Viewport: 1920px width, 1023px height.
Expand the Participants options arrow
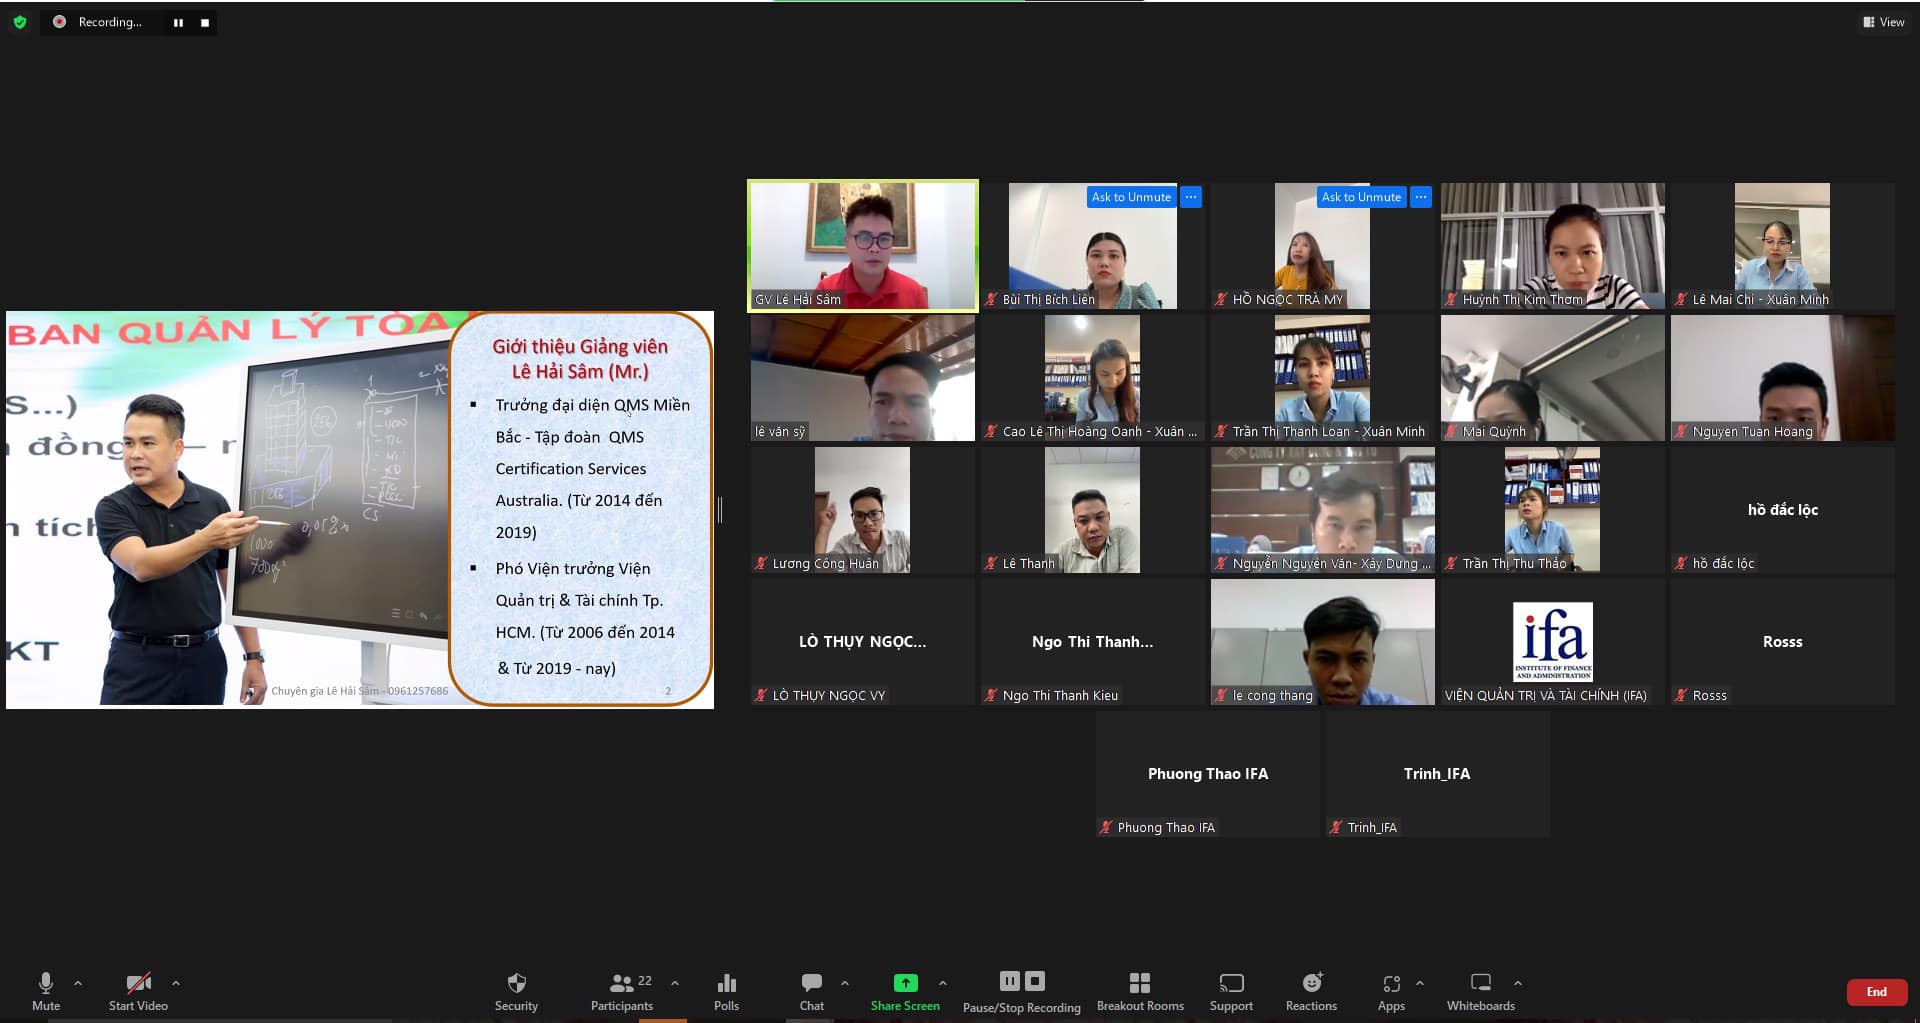(x=675, y=983)
